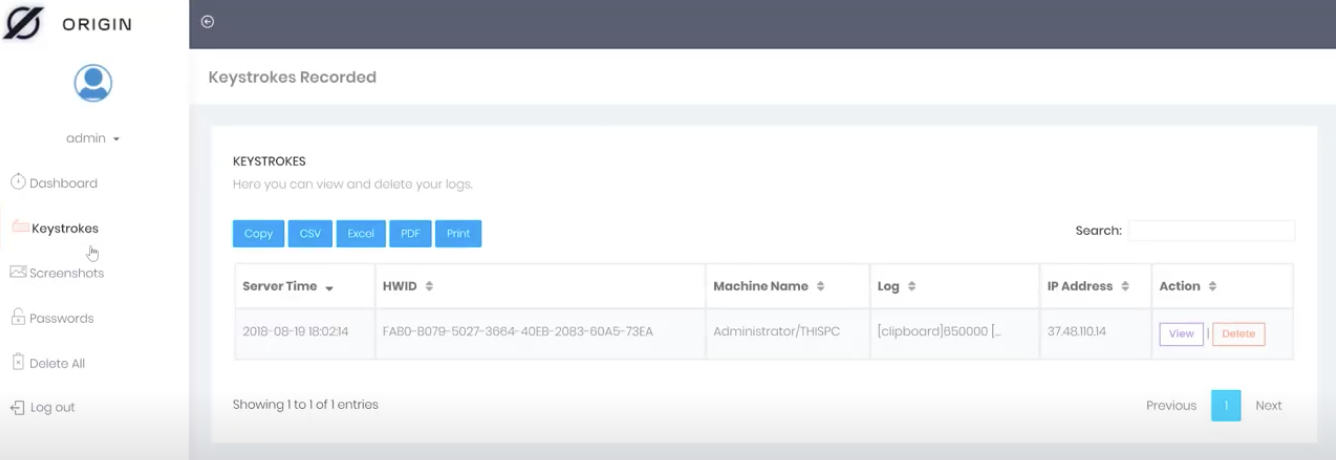Print the keystrokes table

(458, 233)
